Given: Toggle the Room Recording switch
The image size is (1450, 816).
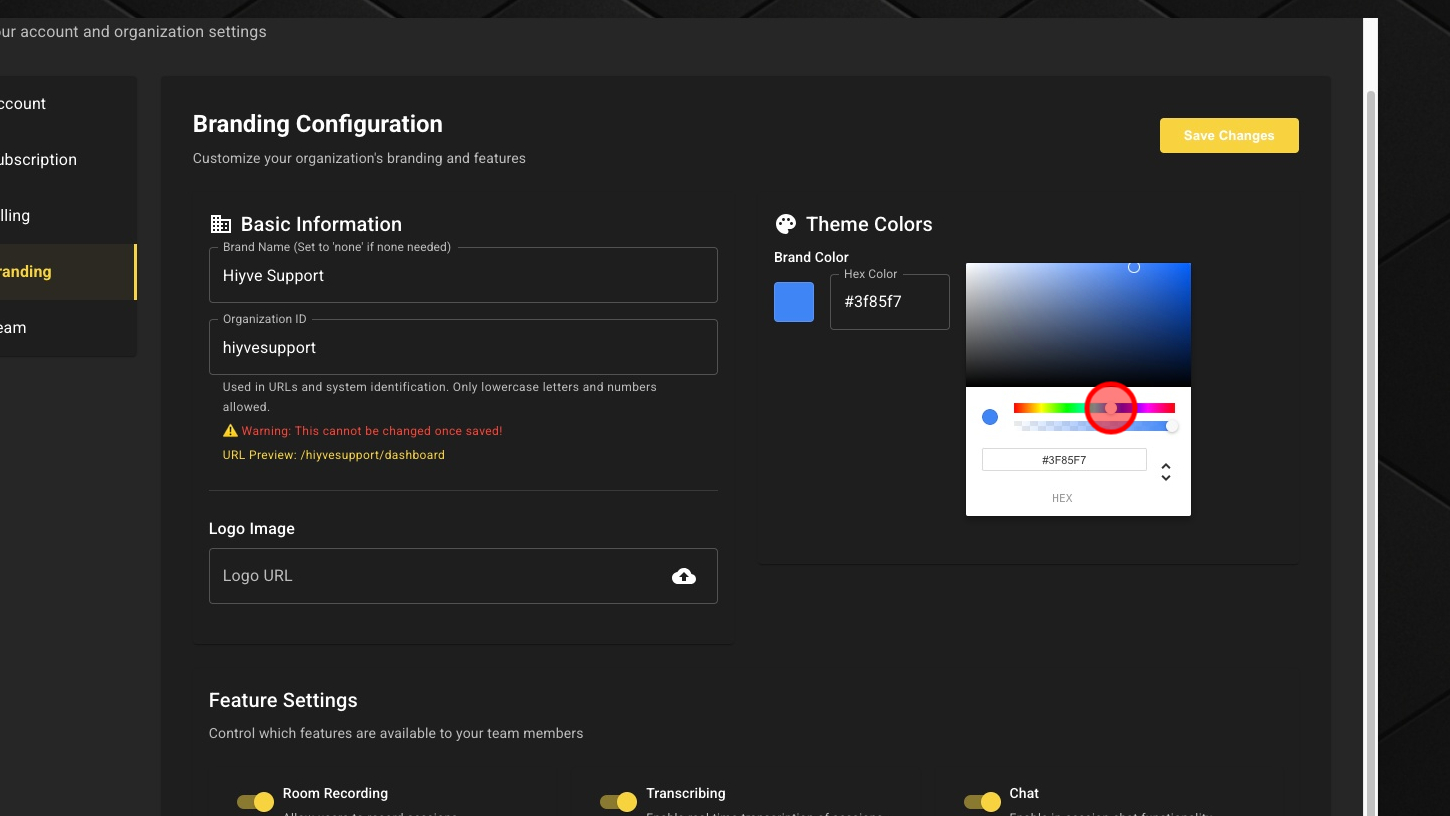Looking at the screenshot, I should click(256, 802).
